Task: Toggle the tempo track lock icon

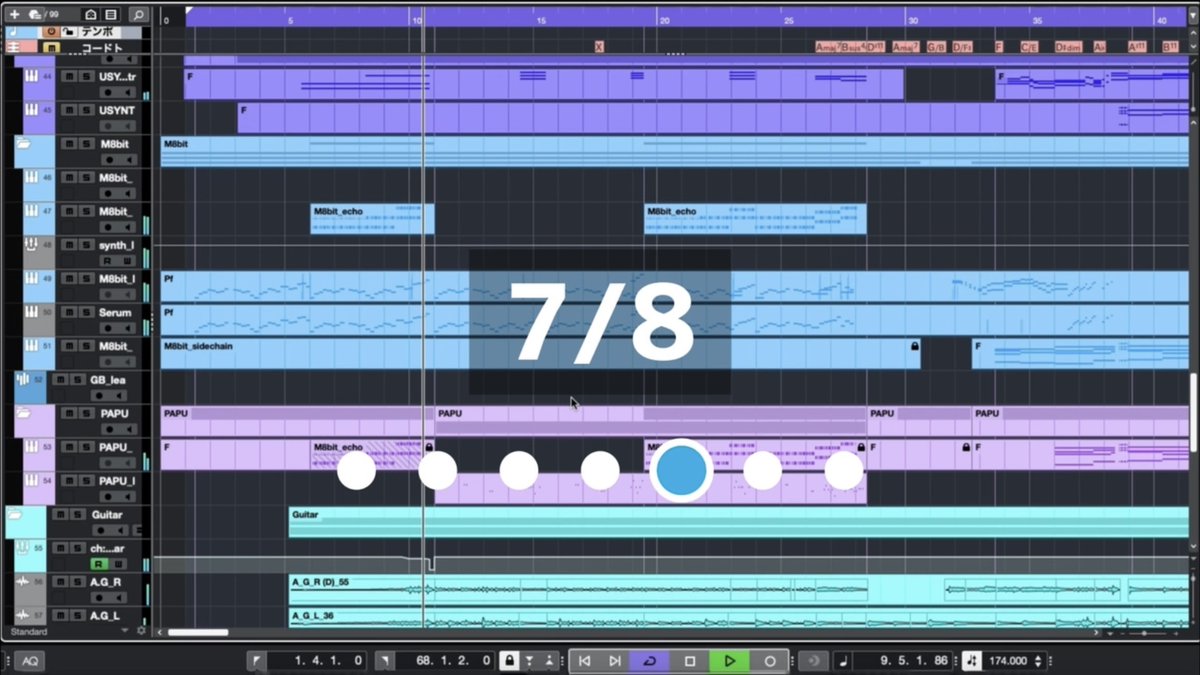Action: [67, 32]
